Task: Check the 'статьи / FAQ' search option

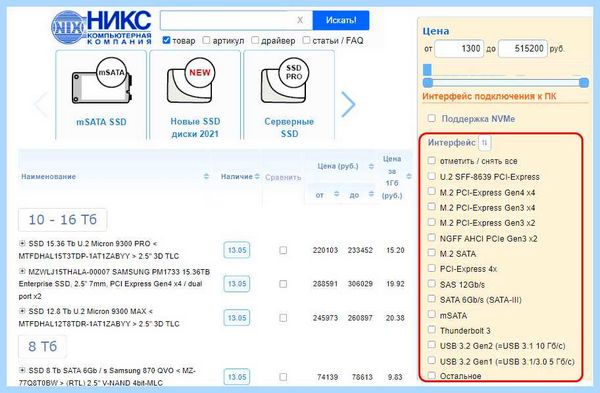Action: click(306, 40)
